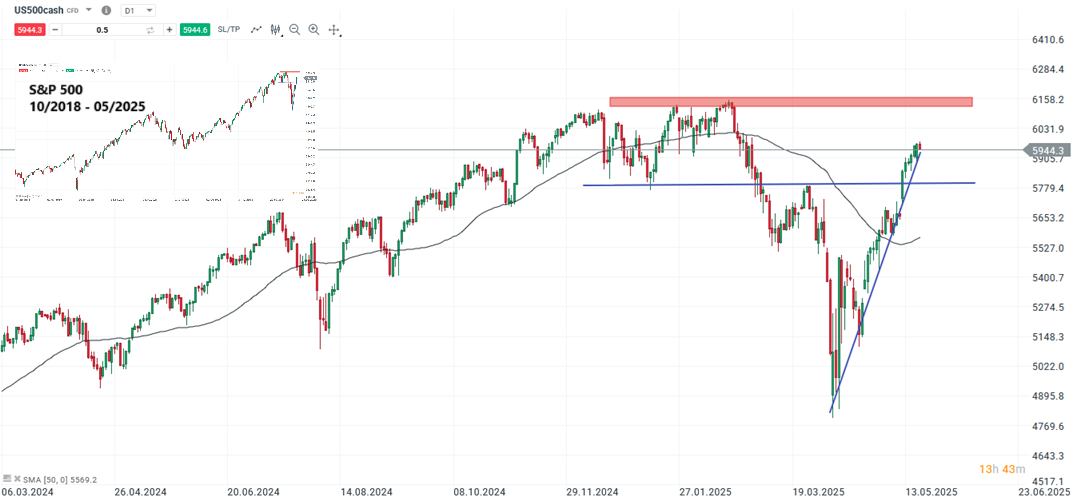This screenshot has height=501, width=1077.
Task: Zoom out the chart with the magnifier
Action: [295, 30]
